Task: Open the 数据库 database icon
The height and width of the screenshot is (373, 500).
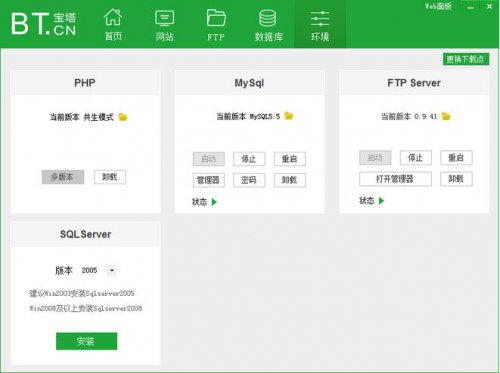Action: (268, 18)
